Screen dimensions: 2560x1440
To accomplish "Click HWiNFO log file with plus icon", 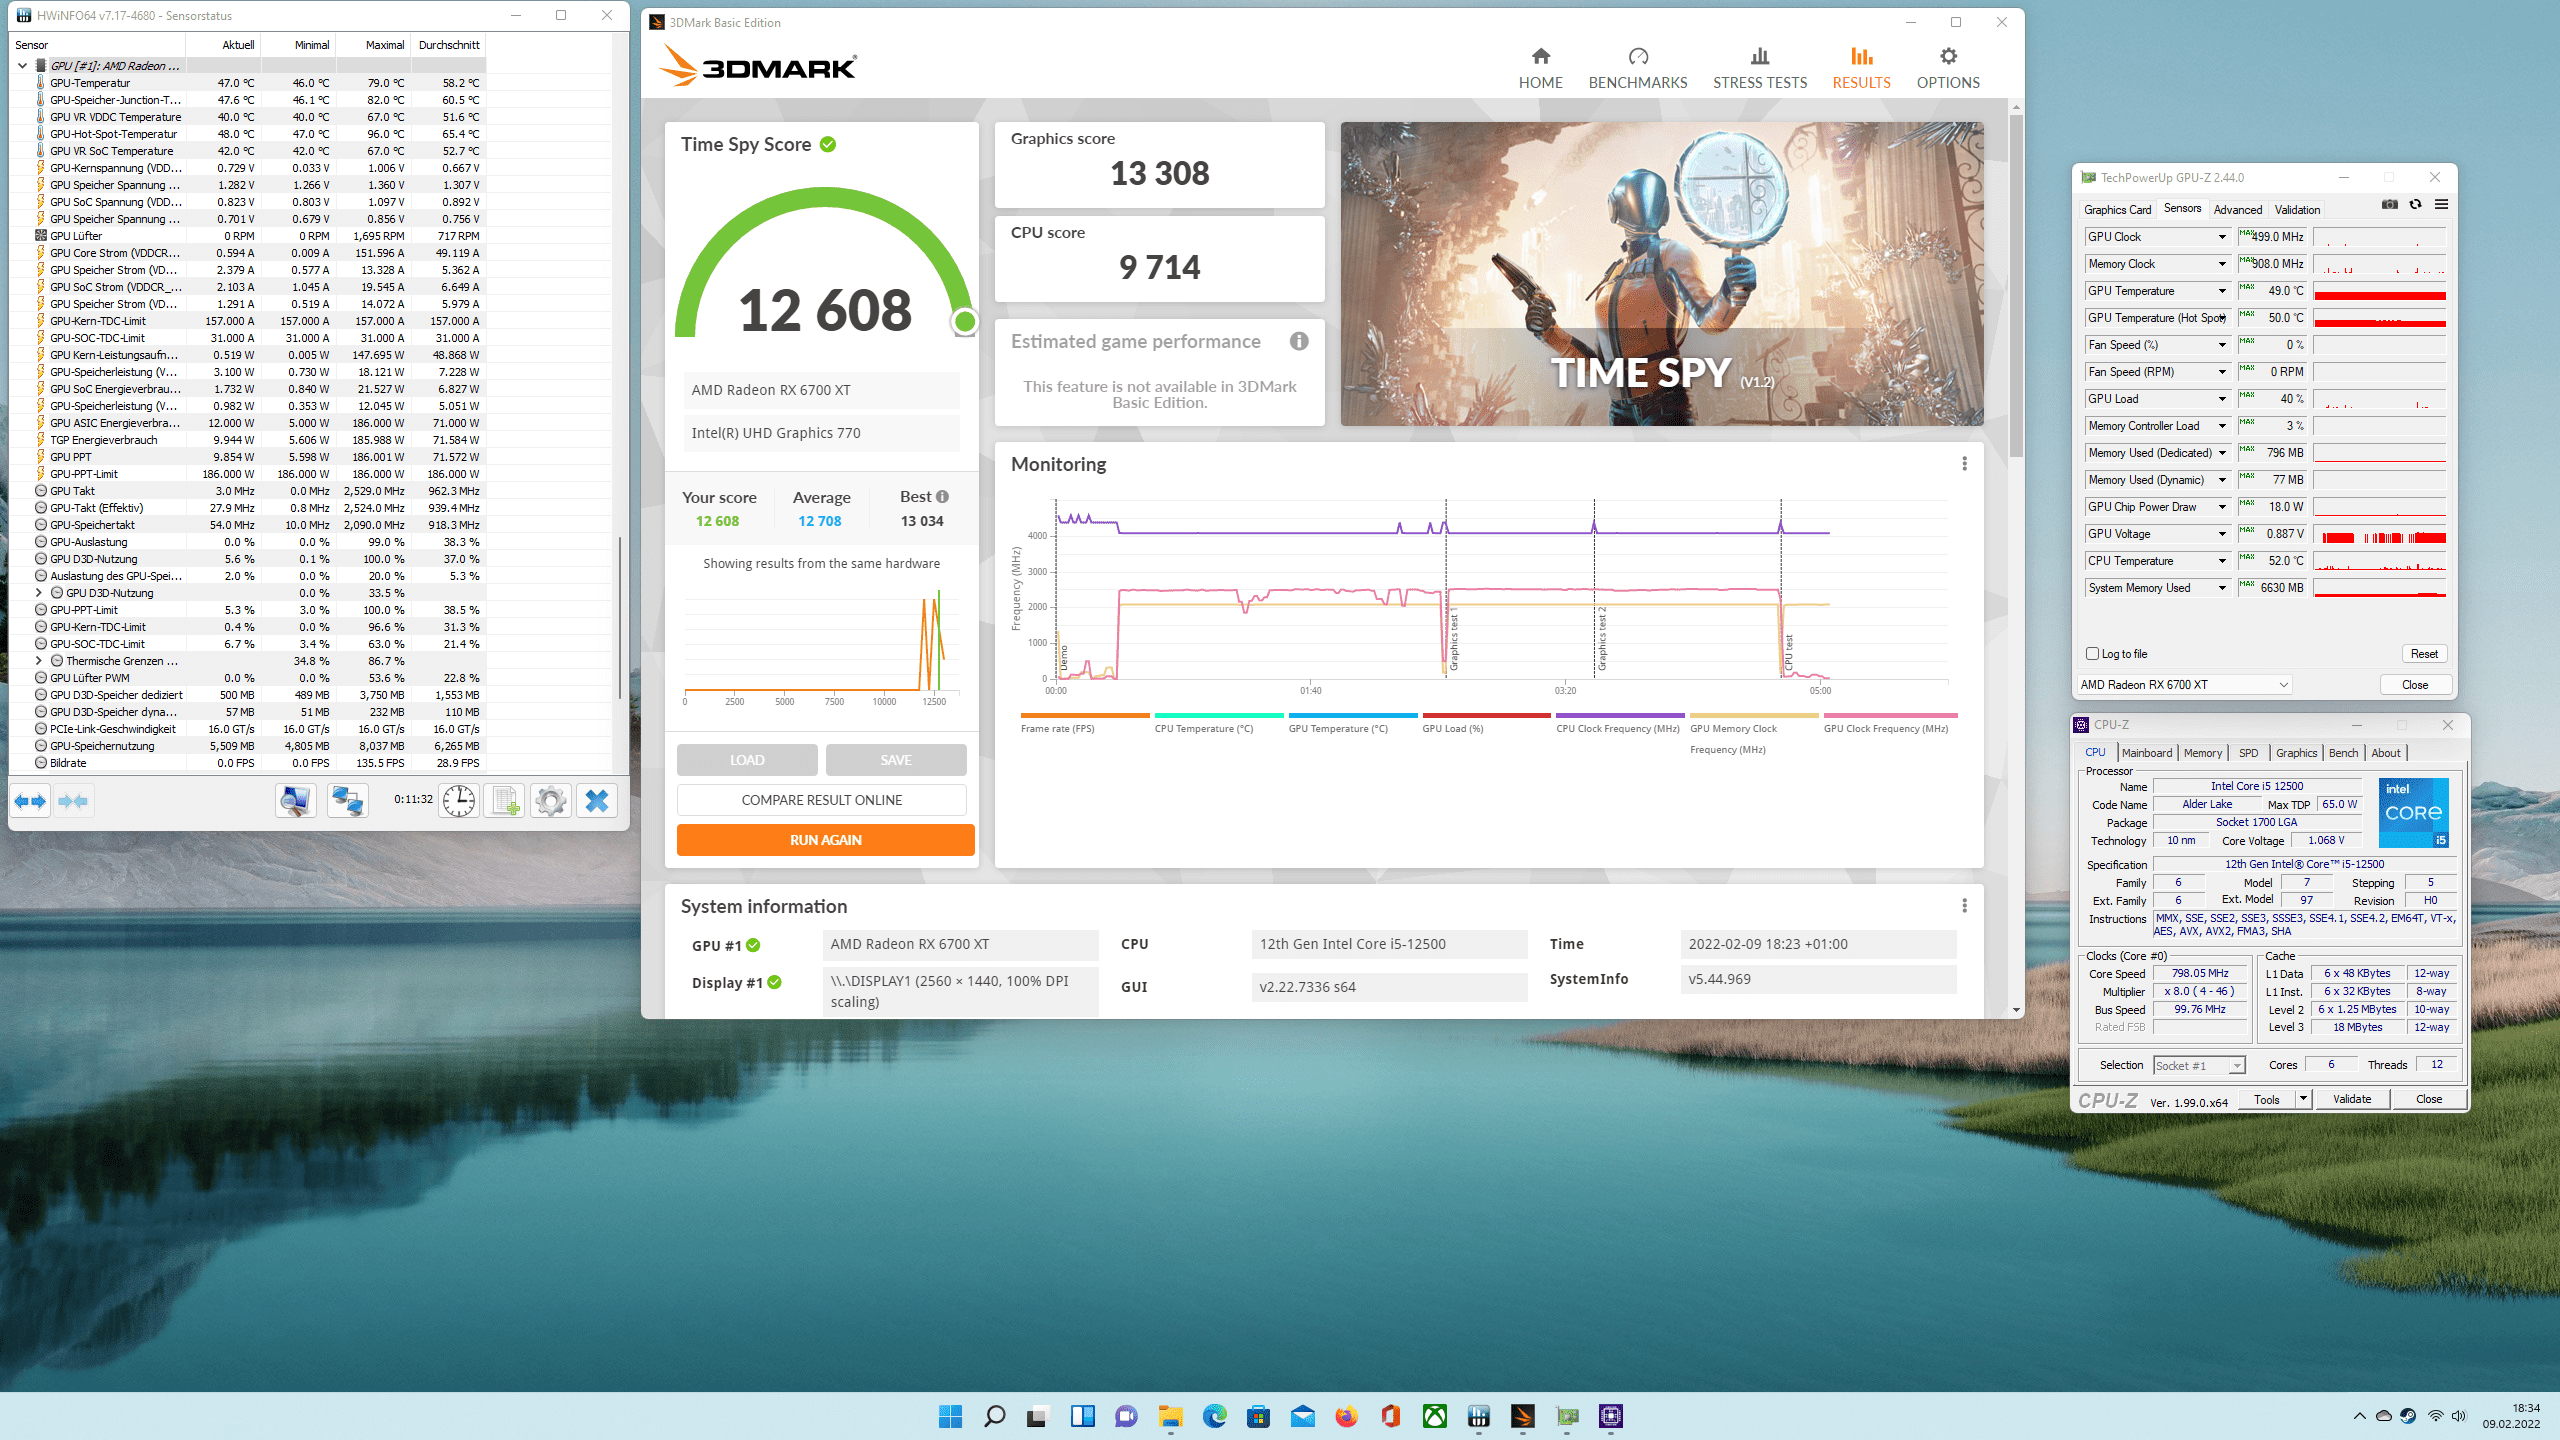I will 505,801.
